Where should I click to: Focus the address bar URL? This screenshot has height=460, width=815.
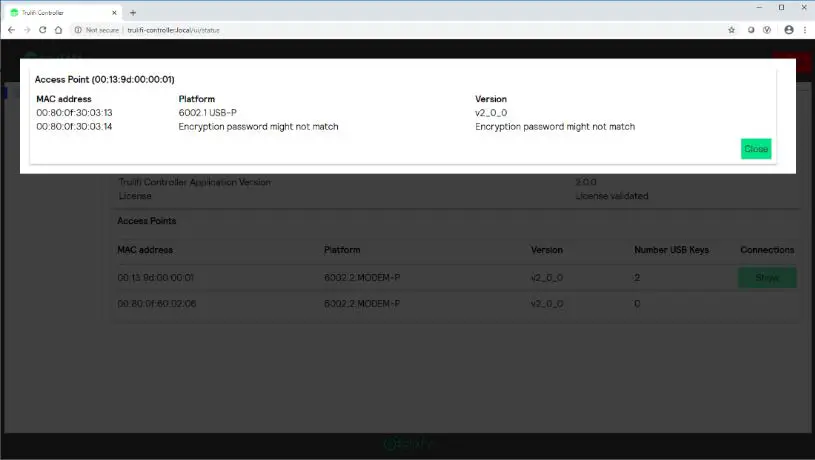coord(174,30)
